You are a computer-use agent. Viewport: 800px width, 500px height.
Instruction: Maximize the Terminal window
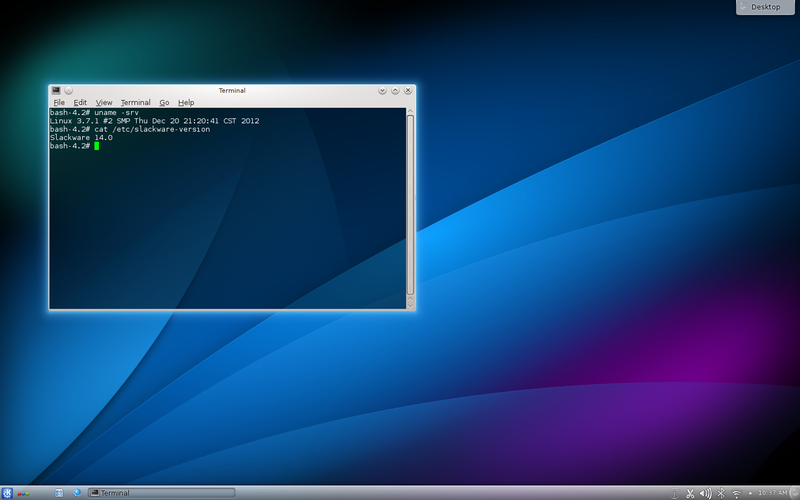point(395,90)
